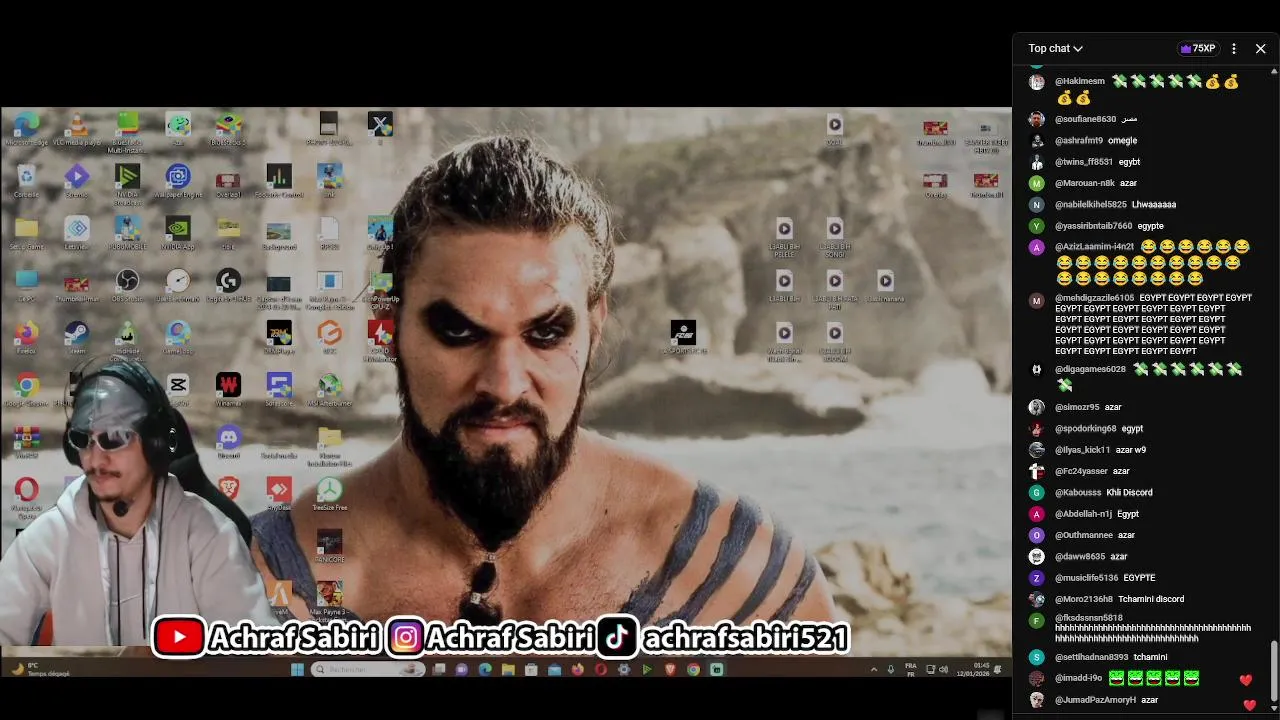Show hidden system tray icons

click(x=874, y=669)
